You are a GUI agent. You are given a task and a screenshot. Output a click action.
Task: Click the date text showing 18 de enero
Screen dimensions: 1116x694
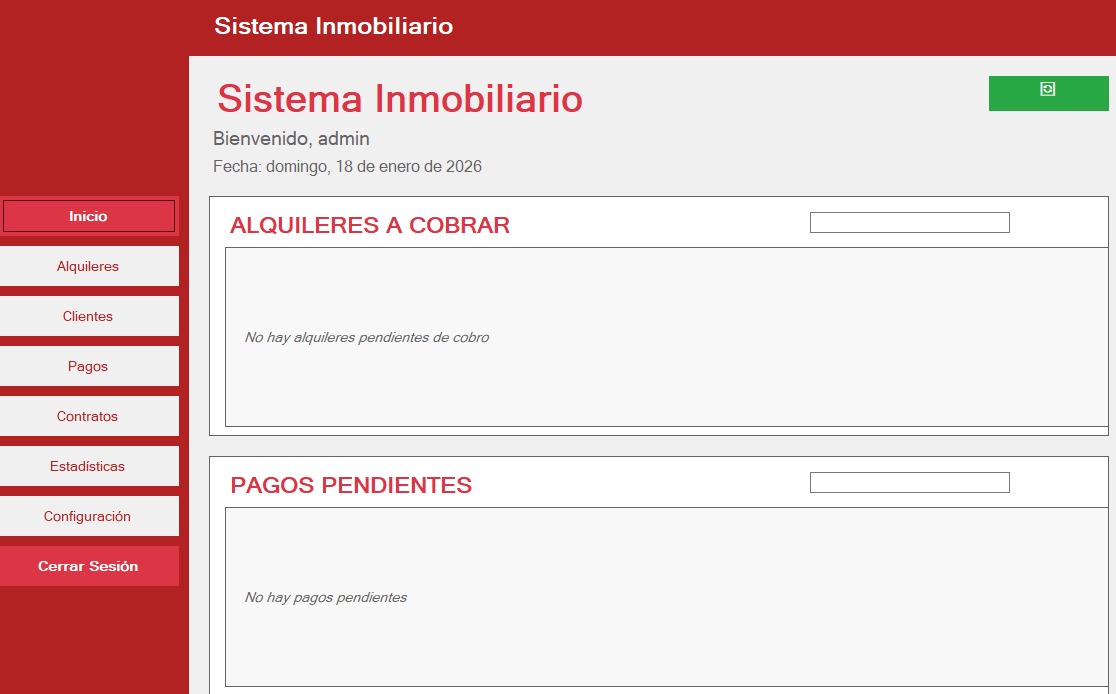pos(347,166)
